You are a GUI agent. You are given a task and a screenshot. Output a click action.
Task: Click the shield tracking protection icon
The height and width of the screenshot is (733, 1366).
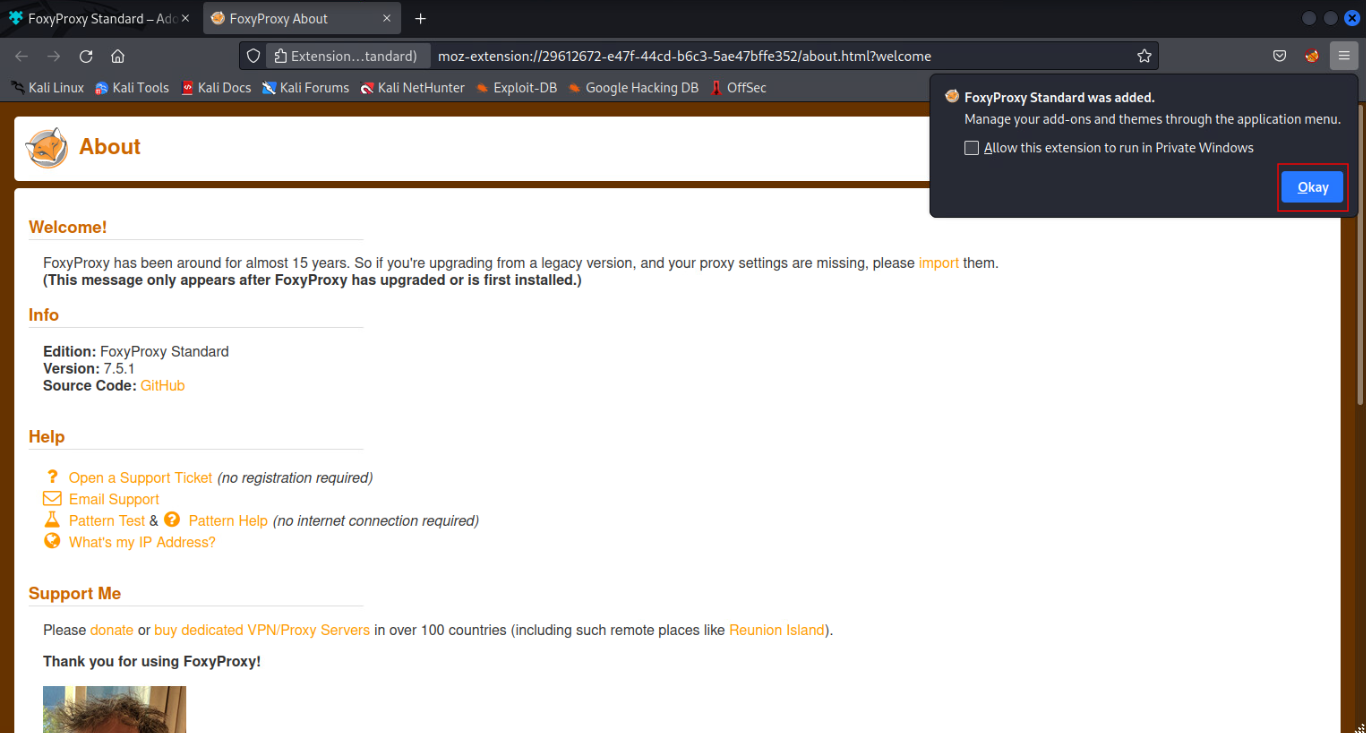coord(254,56)
